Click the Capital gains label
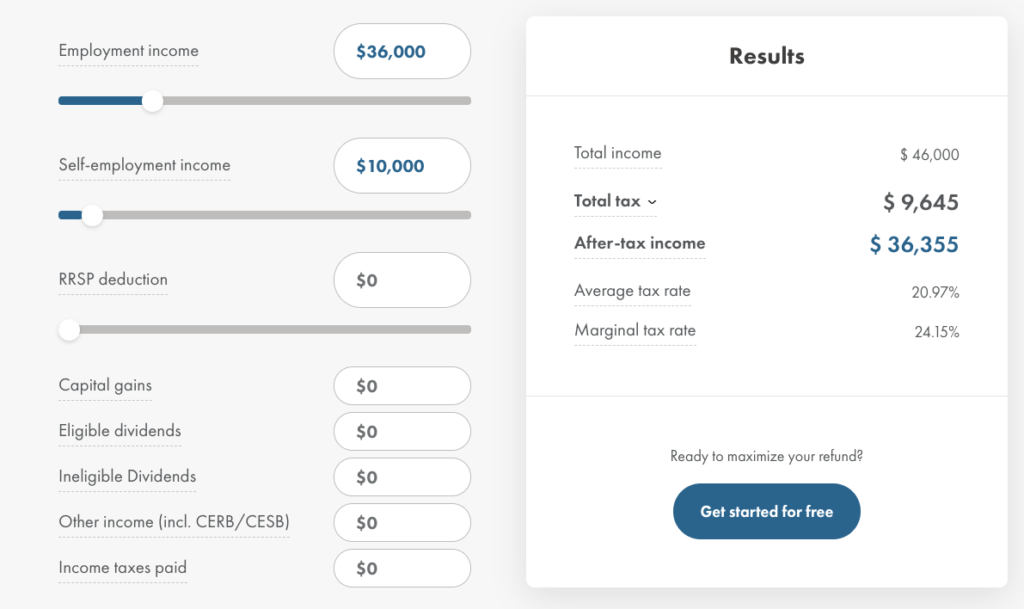Screen dimensions: 1024x609 (x=105, y=385)
